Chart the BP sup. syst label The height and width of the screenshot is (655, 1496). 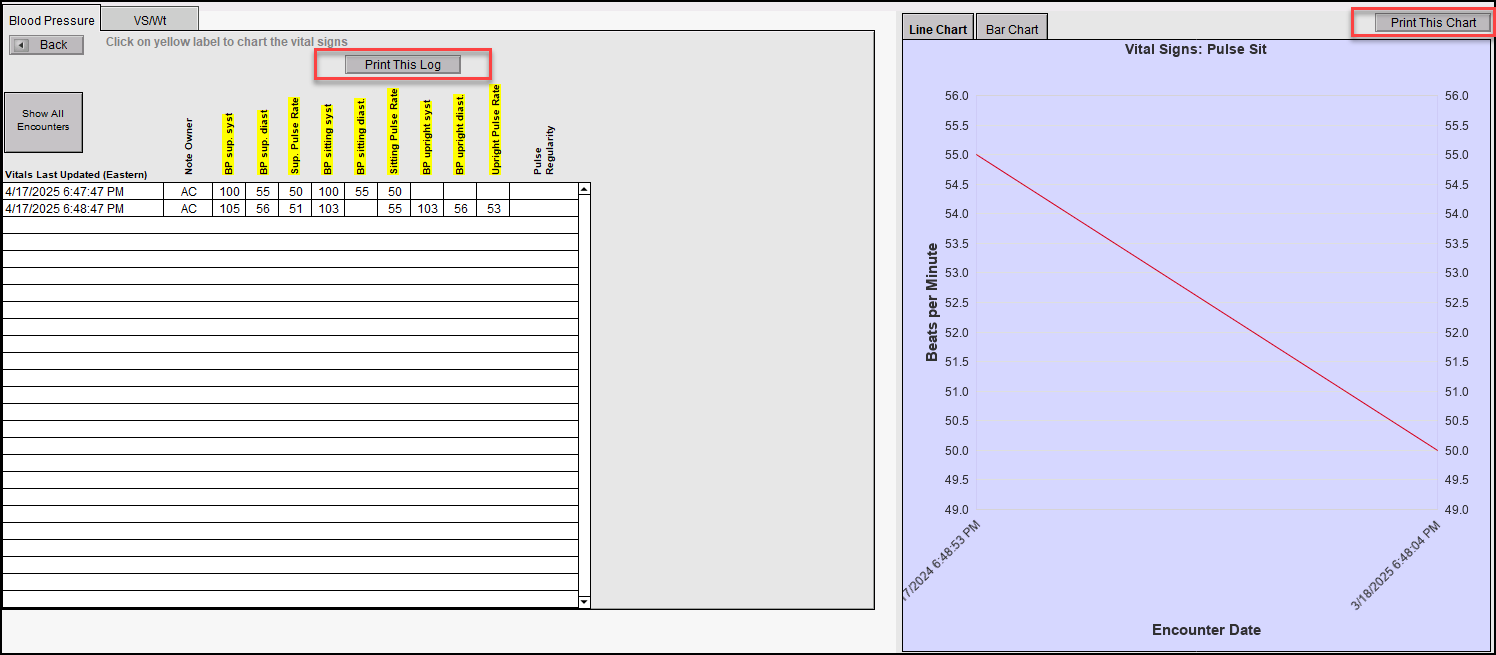point(229,144)
